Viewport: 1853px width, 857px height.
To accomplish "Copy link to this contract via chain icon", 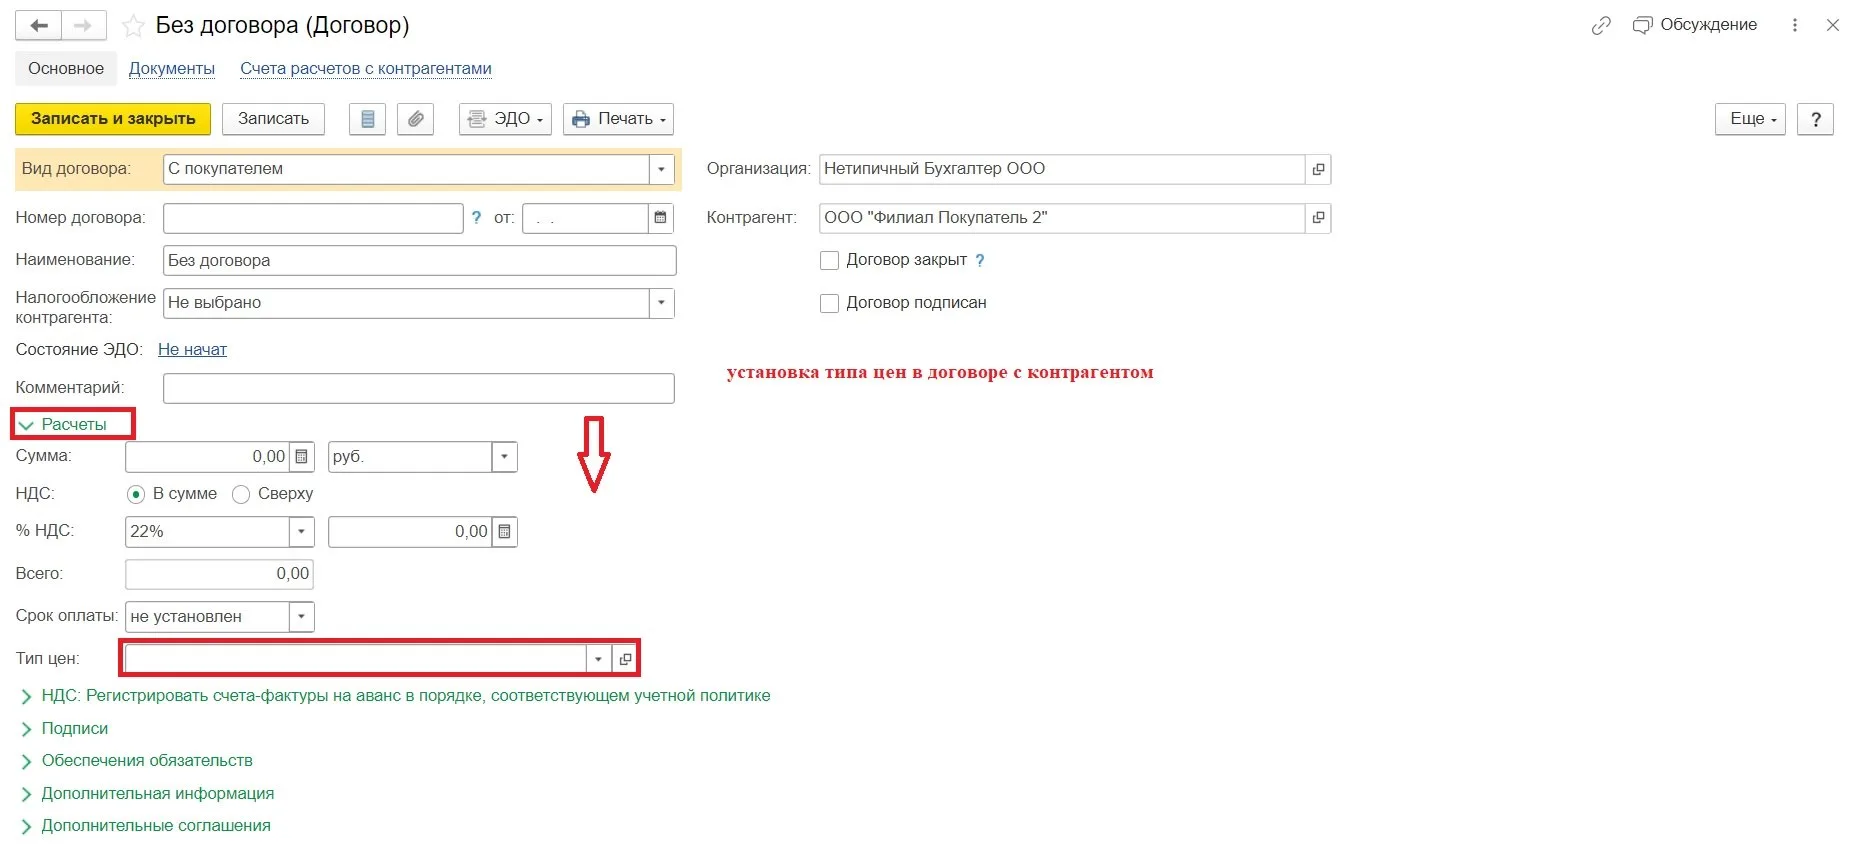I will pos(1601,26).
